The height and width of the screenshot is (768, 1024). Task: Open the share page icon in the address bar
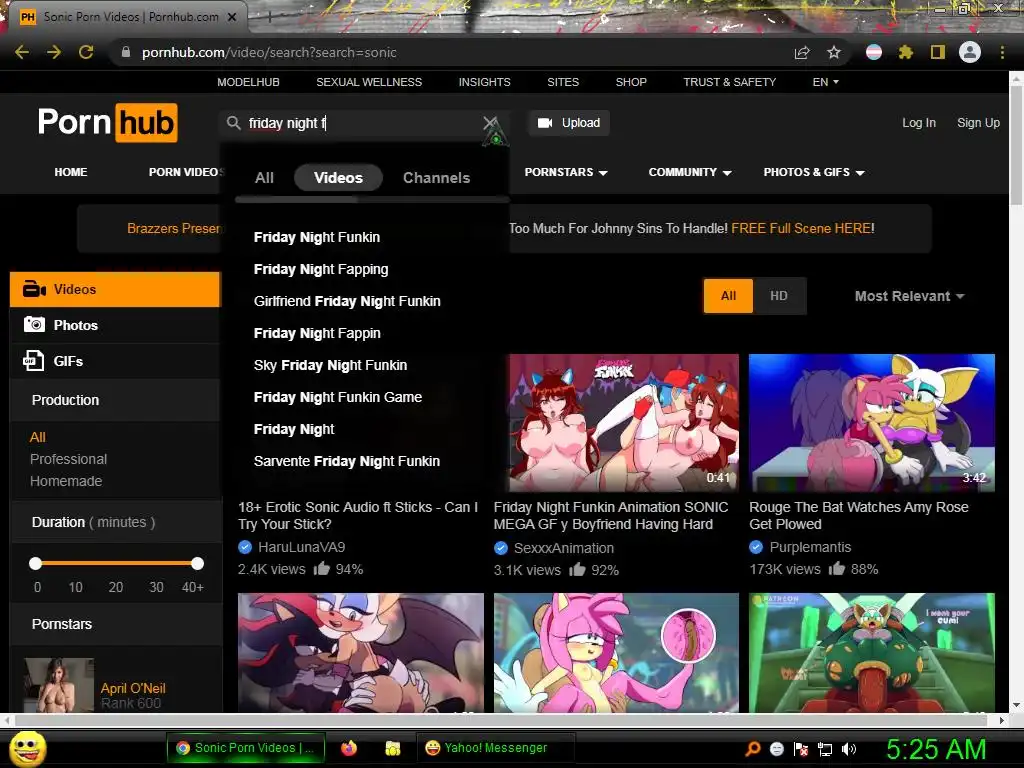[x=802, y=52]
